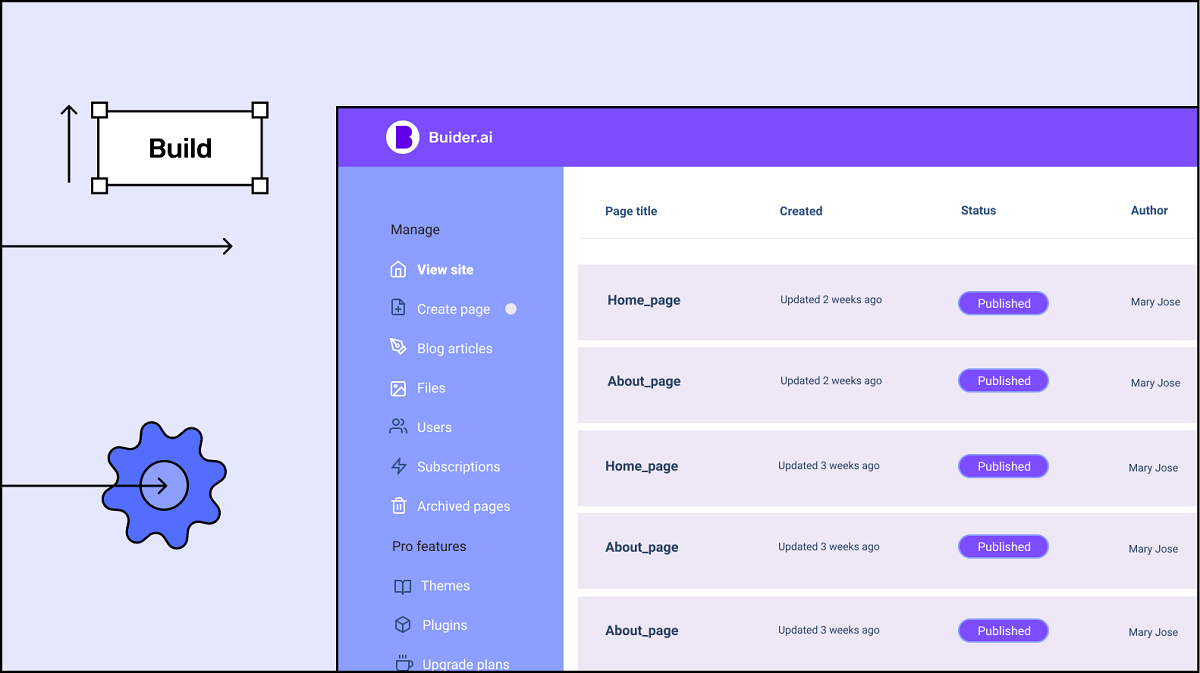Select the pen icon for Blog articles
The image size is (1200, 673).
[x=398, y=347]
